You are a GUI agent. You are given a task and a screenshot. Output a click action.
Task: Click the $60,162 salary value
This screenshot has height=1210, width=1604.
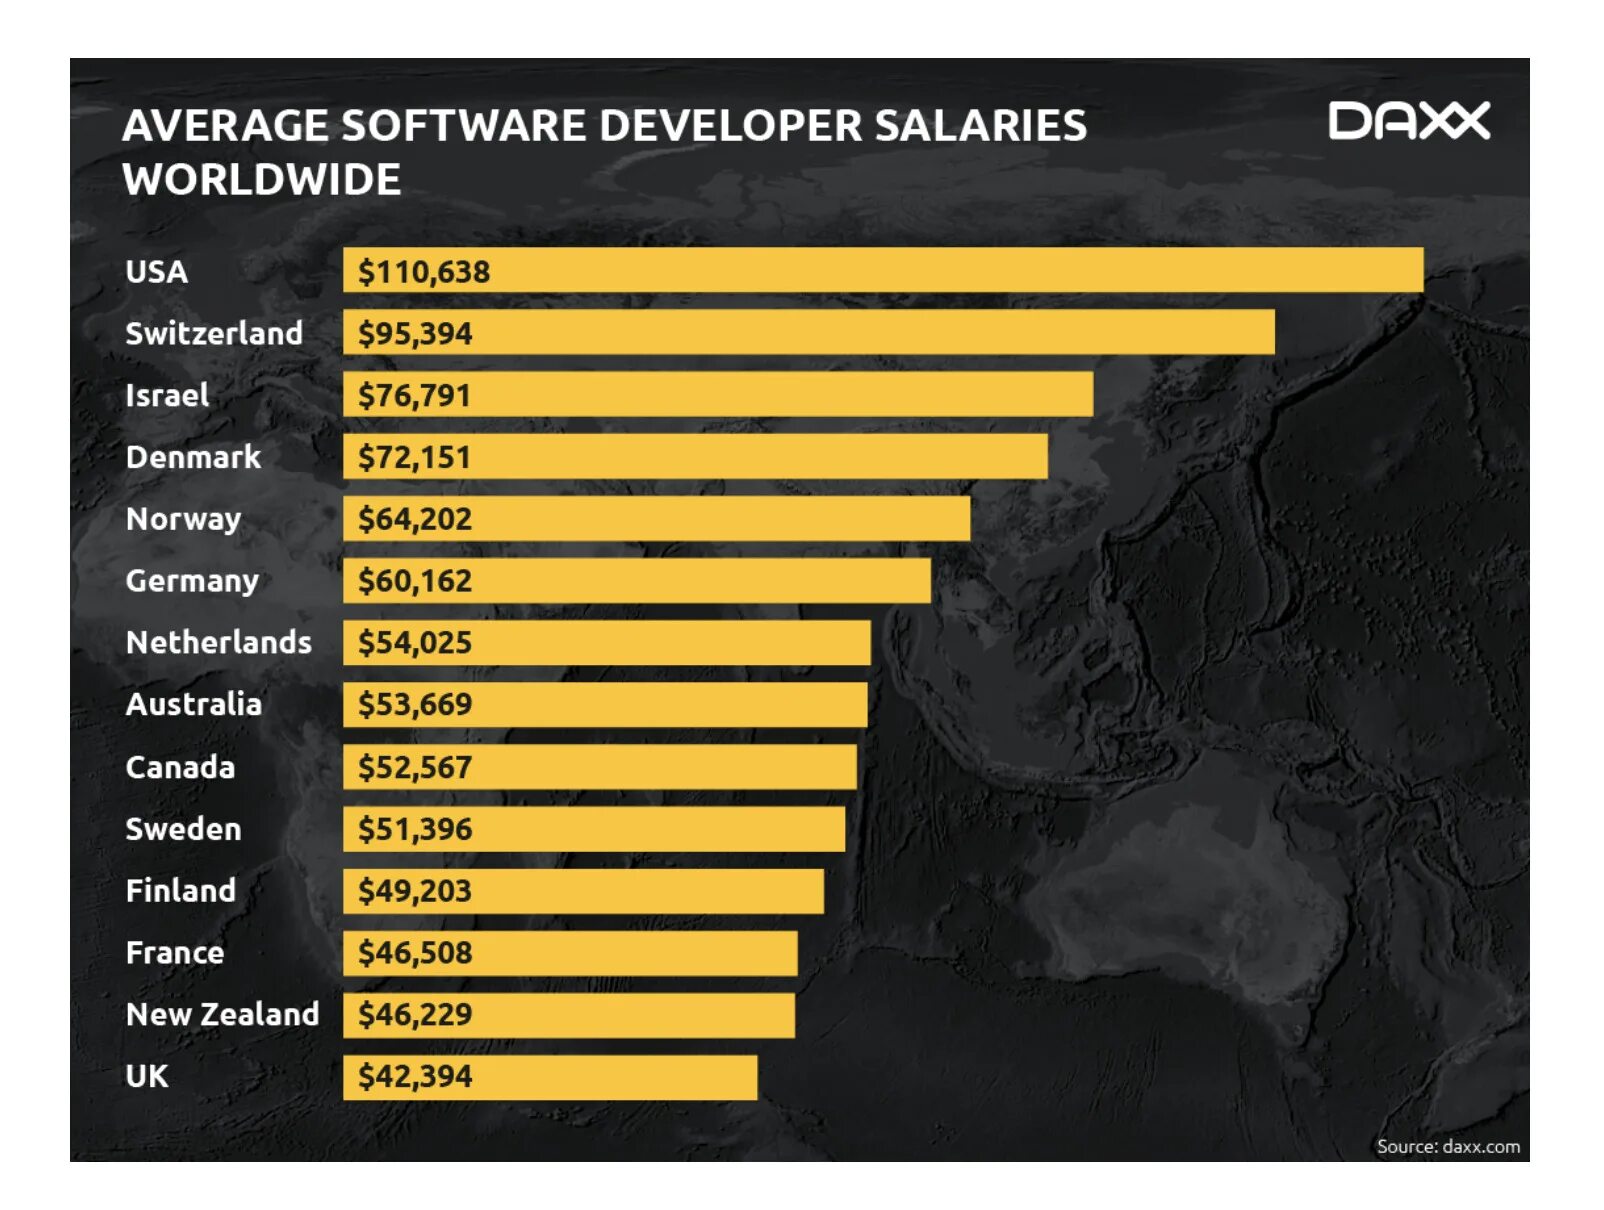415,581
